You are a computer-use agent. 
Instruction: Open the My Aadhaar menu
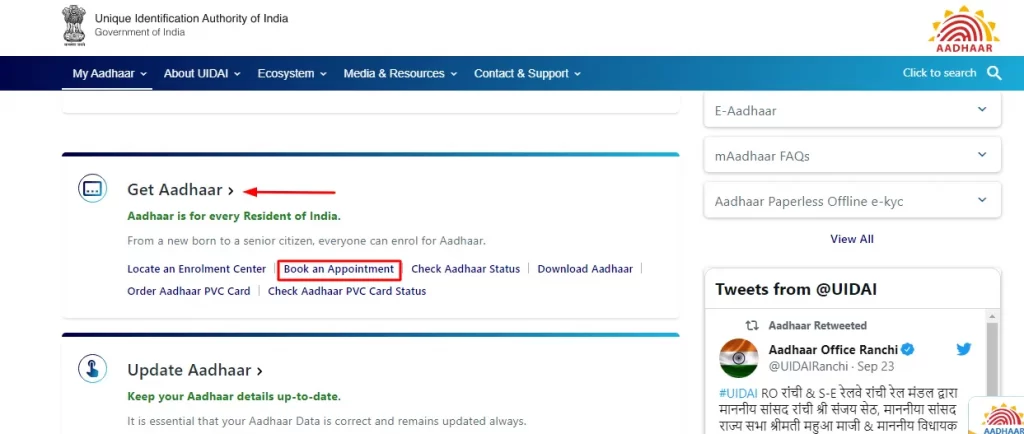pyautogui.click(x=110, y=73)
